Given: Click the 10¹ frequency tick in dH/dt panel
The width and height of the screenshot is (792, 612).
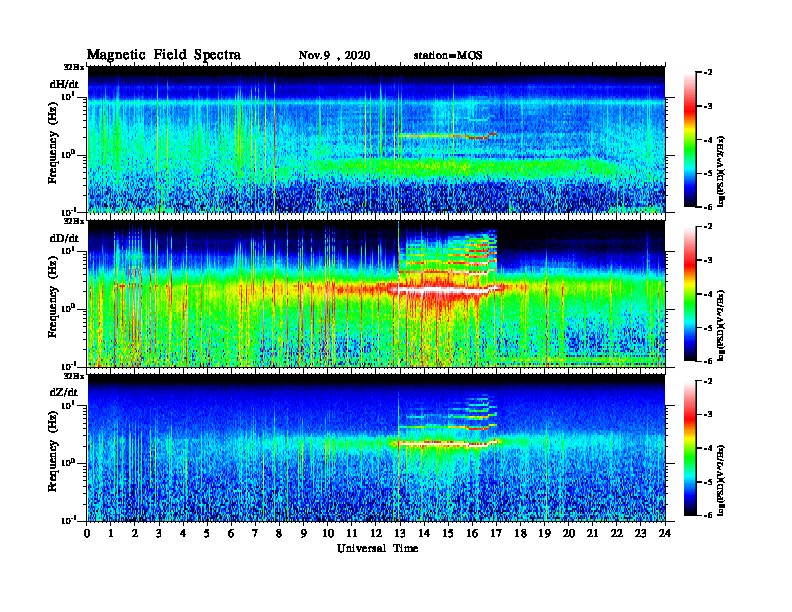Looking at the screenshot, I should (x=68, y=96).
